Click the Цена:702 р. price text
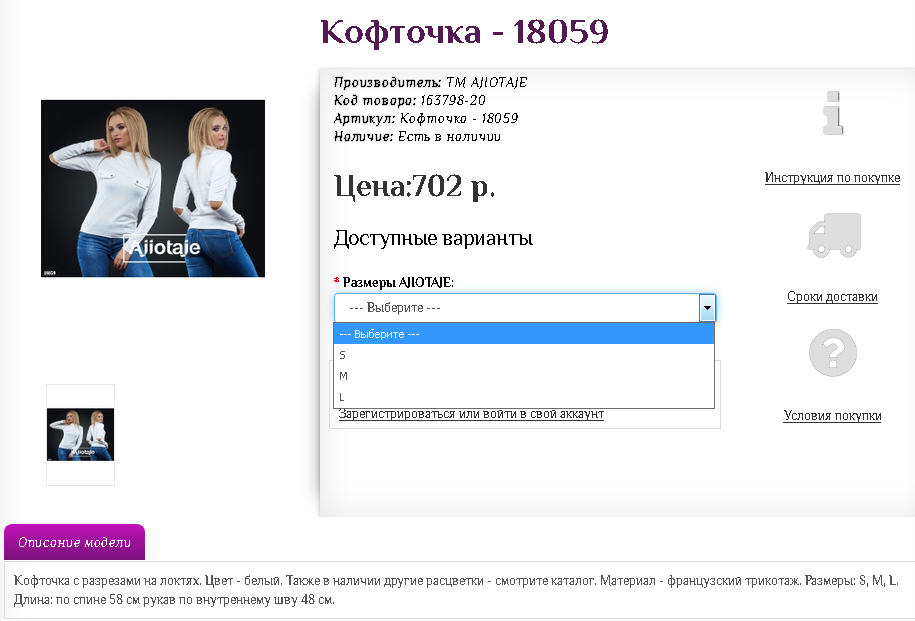The height and width of the screenshot is (621, 915). click(x=414, y=187)
